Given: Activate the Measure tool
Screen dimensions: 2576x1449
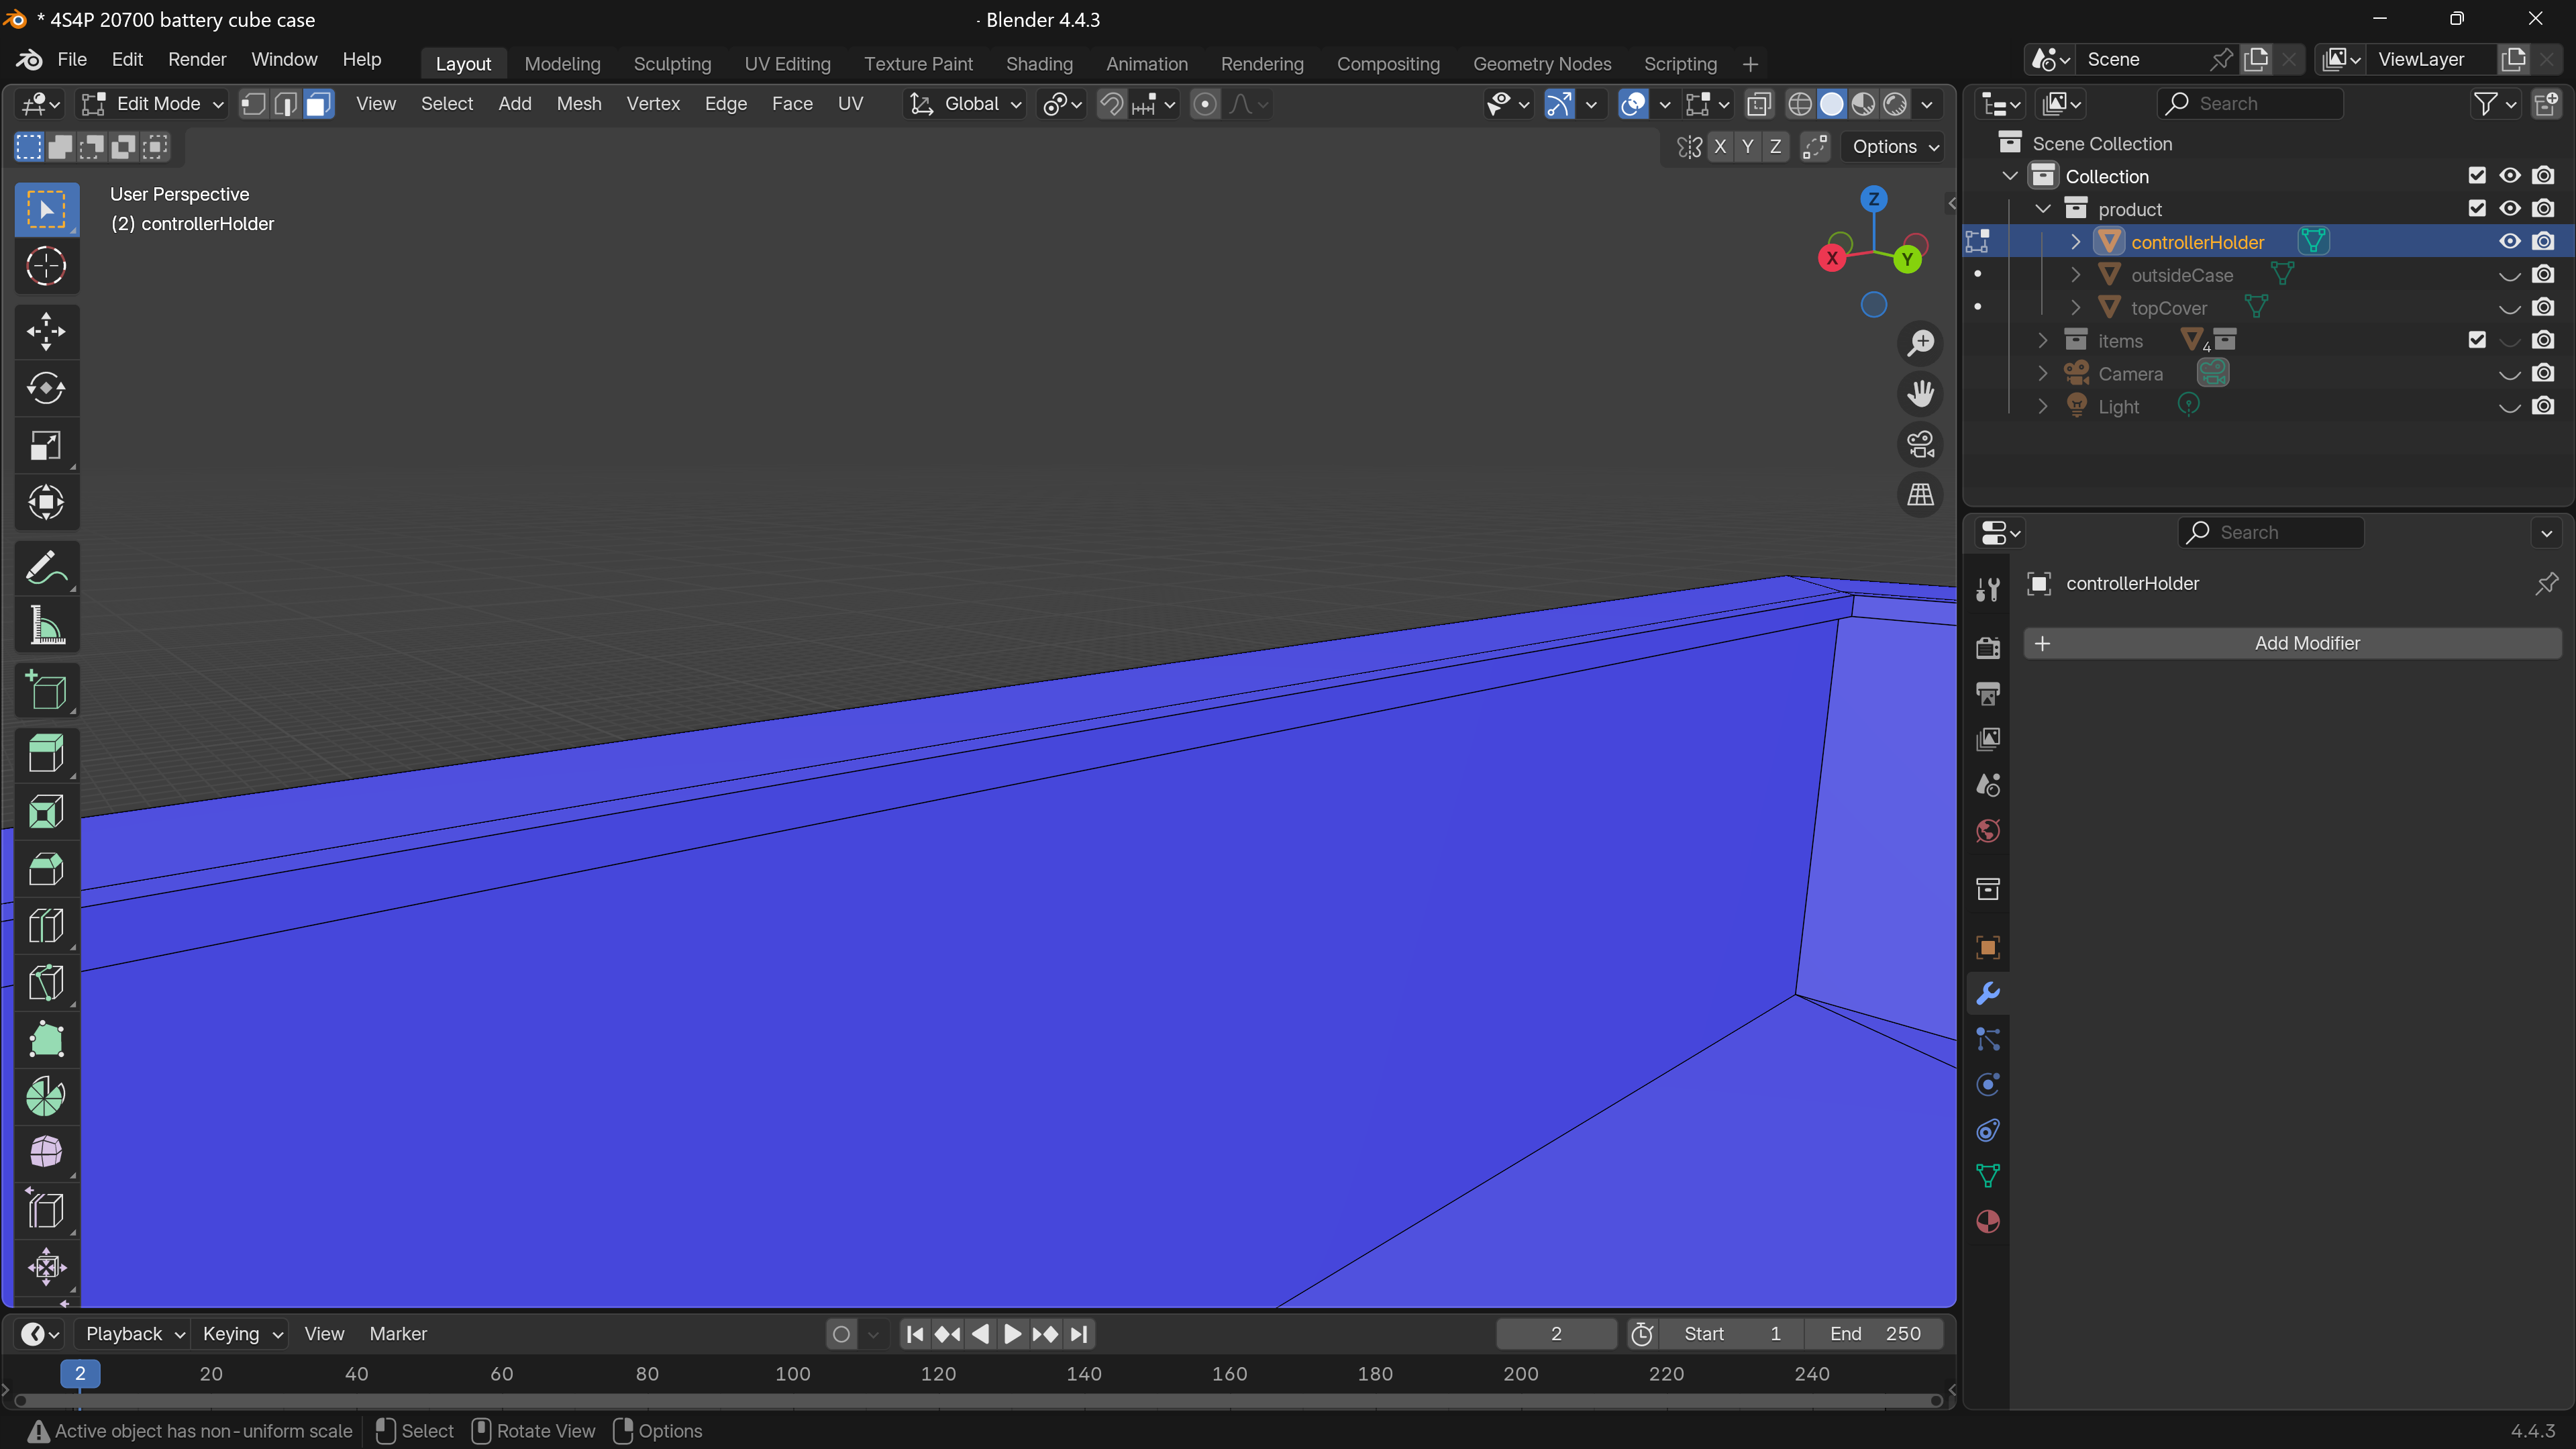Looking at the screenshot, I should click(46, 626).
